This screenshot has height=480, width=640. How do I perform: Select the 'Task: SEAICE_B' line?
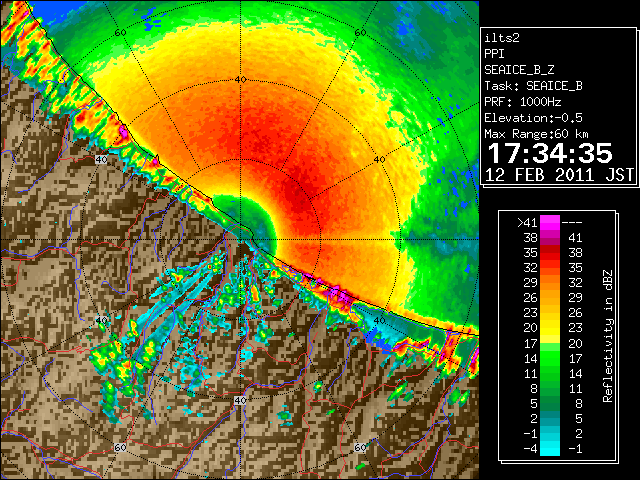pos(533,86)
